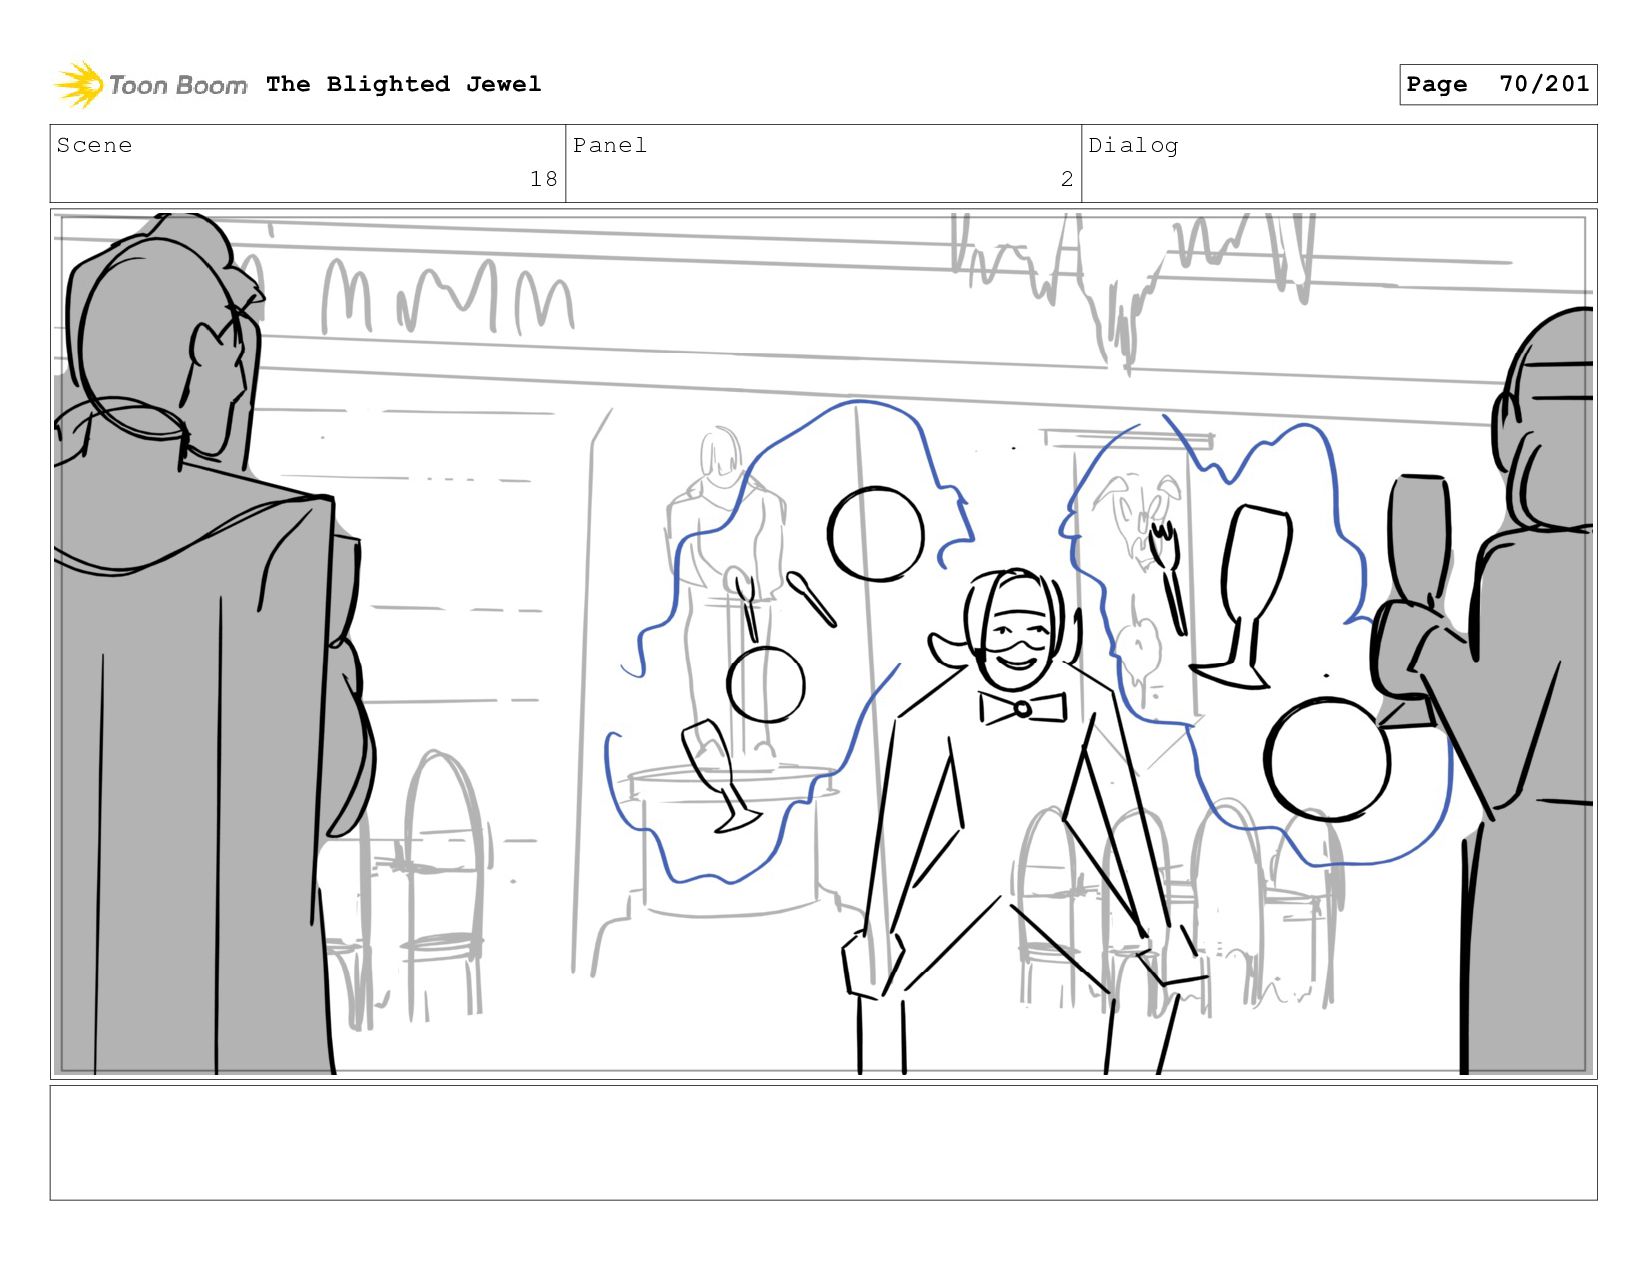Click the 'Scene' header label
1650x1275 pixels.
click(x=94, y=145)
